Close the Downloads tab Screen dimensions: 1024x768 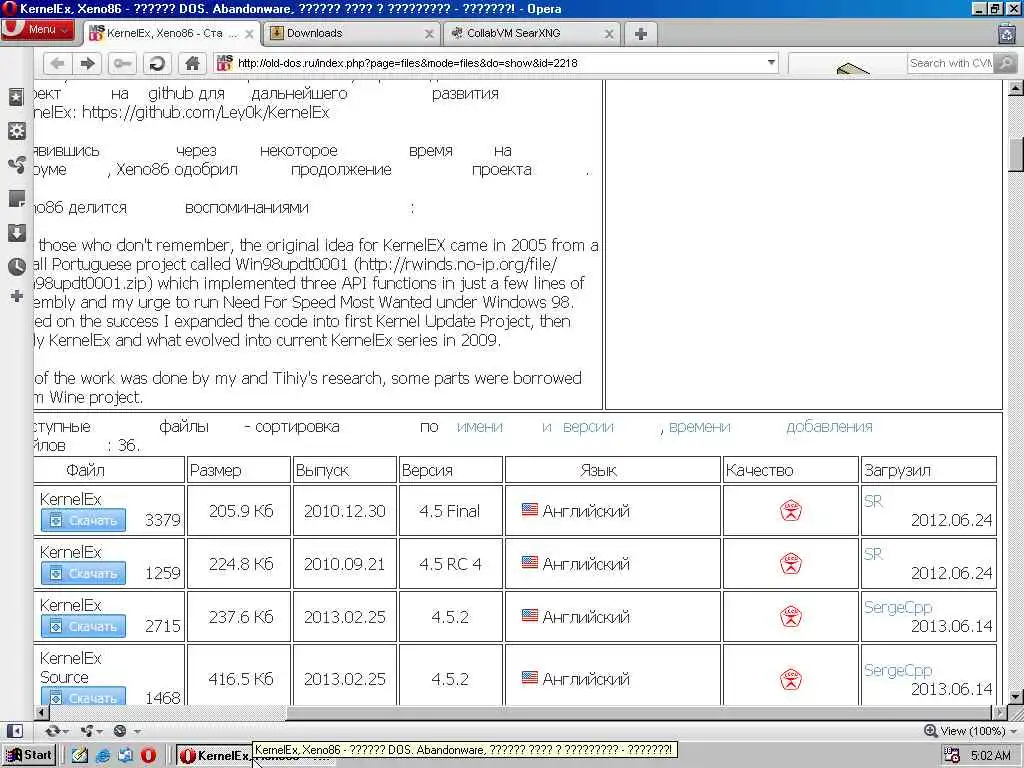tap(429, 34)
